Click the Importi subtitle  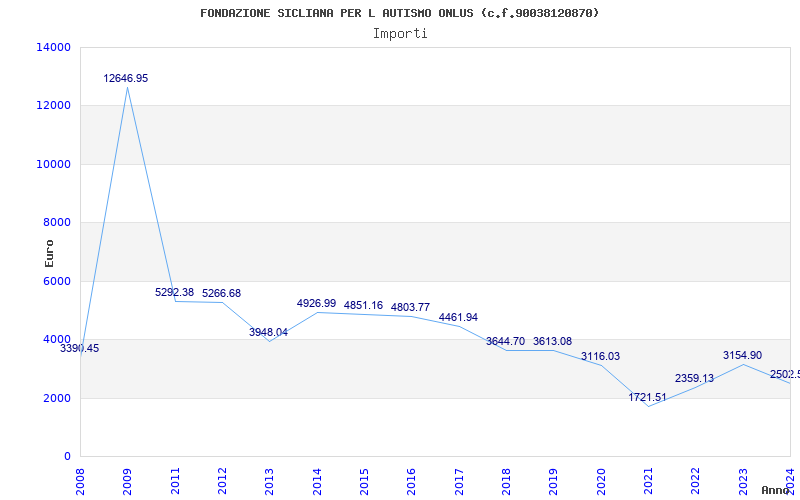[x=400, y=34]
